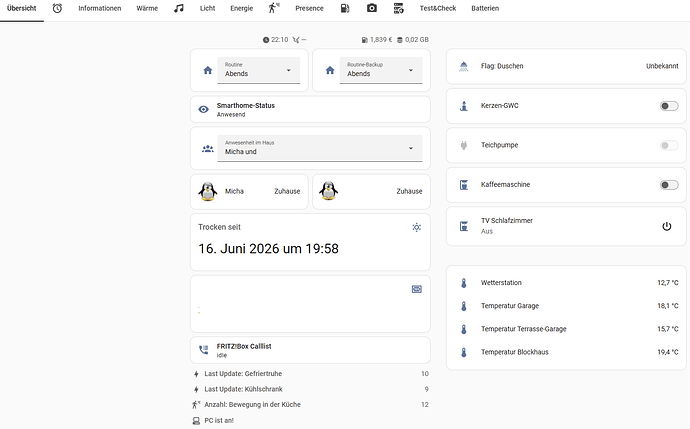Click the Temperatur Blockhaus value 19,4 °C
This screenshot has height=429, width=690.
point(668,352)
